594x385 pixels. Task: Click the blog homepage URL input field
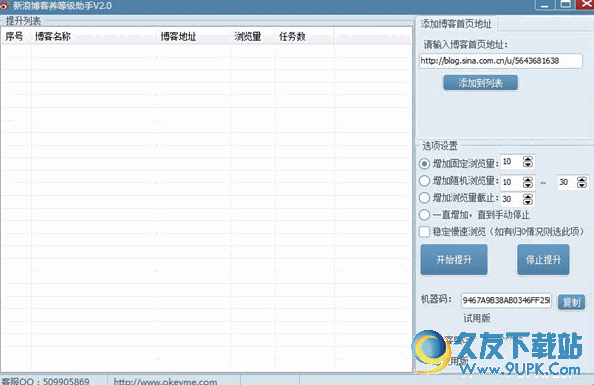click(500, 61)
